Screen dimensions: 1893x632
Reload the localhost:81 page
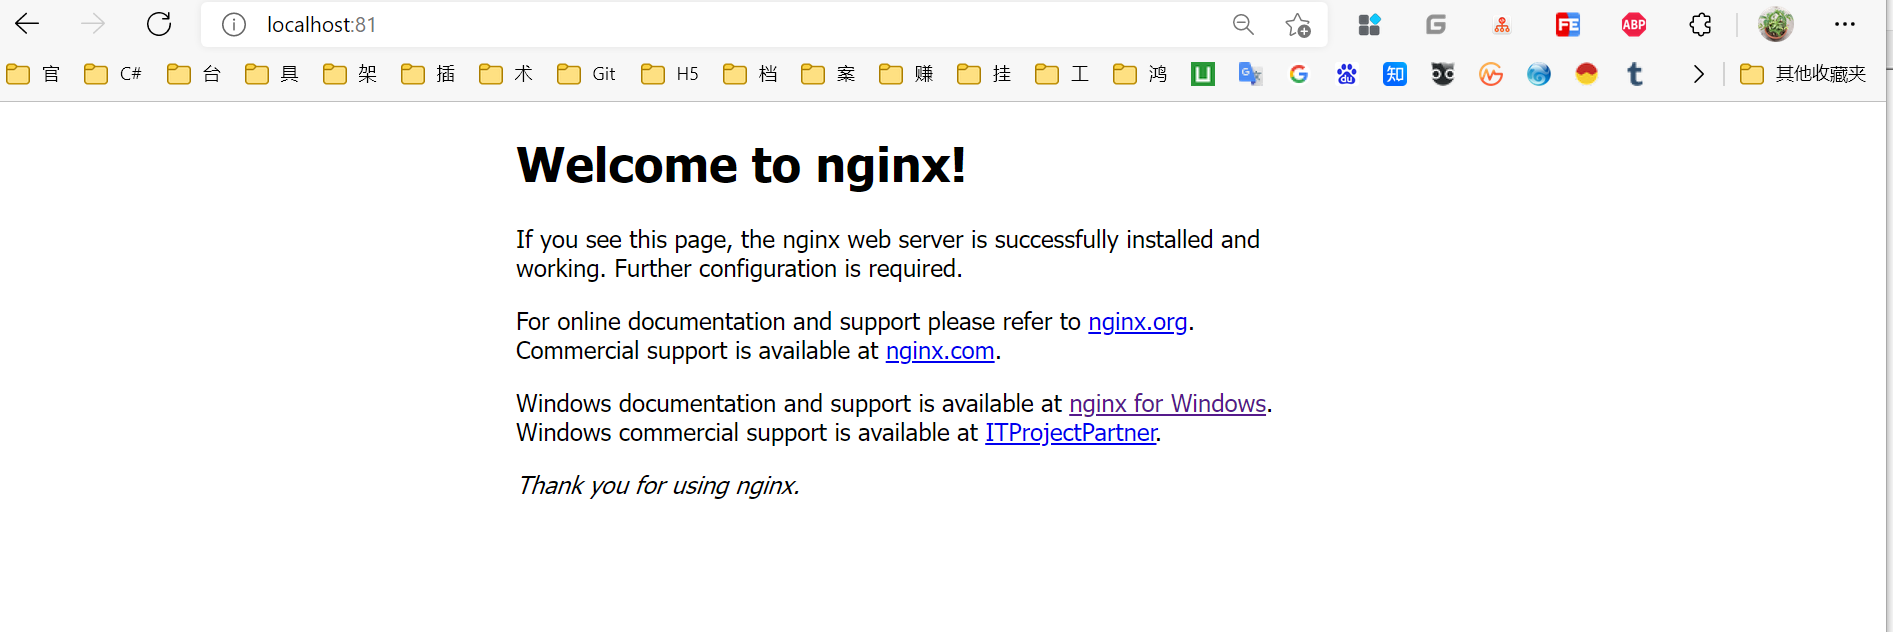(x=159, y=24)
